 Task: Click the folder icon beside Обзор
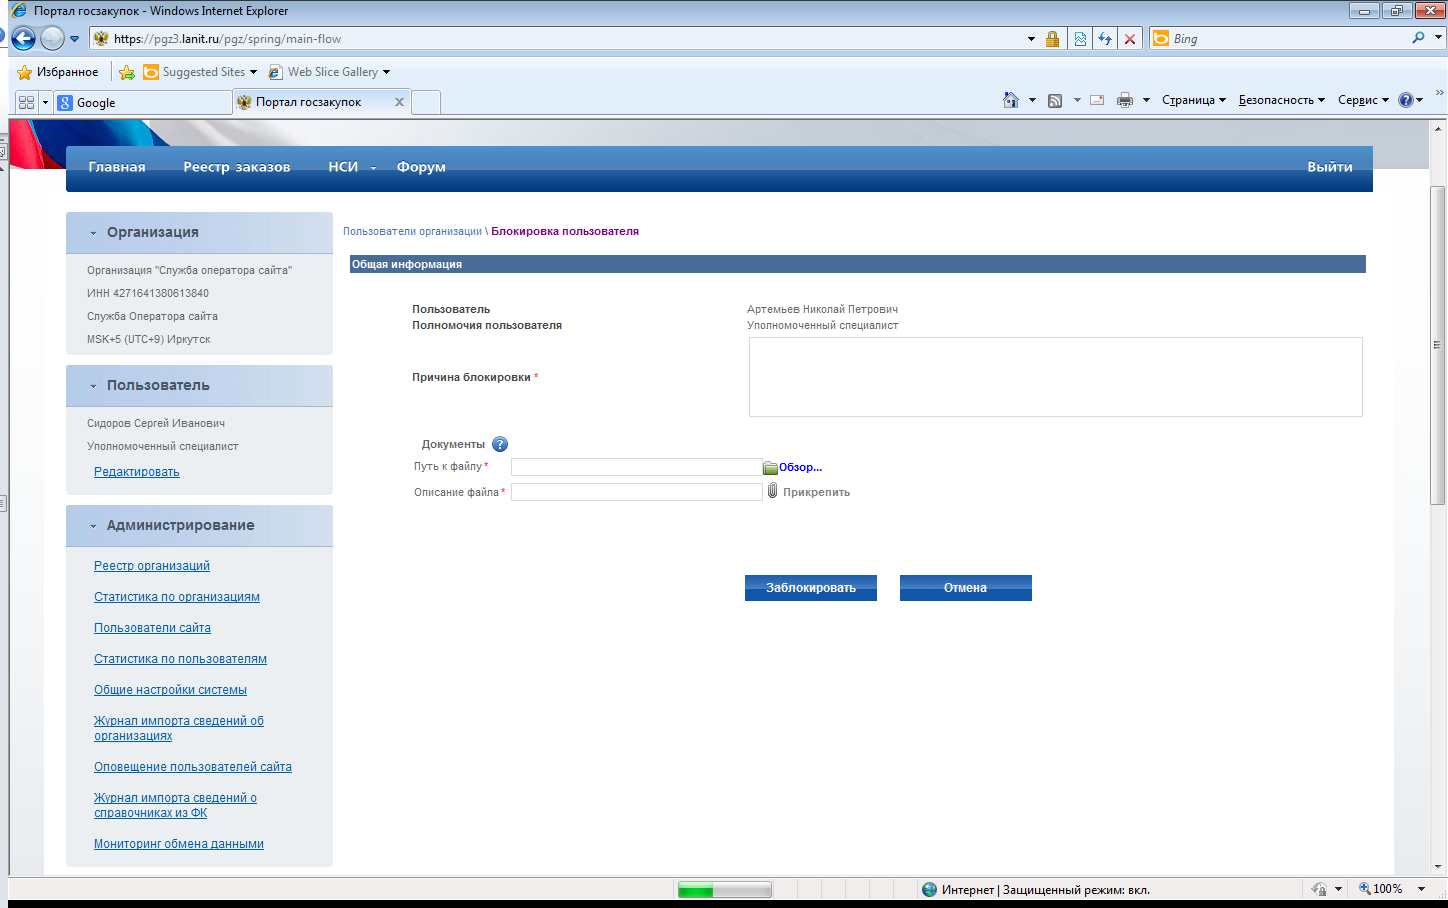tap(770, 467)
